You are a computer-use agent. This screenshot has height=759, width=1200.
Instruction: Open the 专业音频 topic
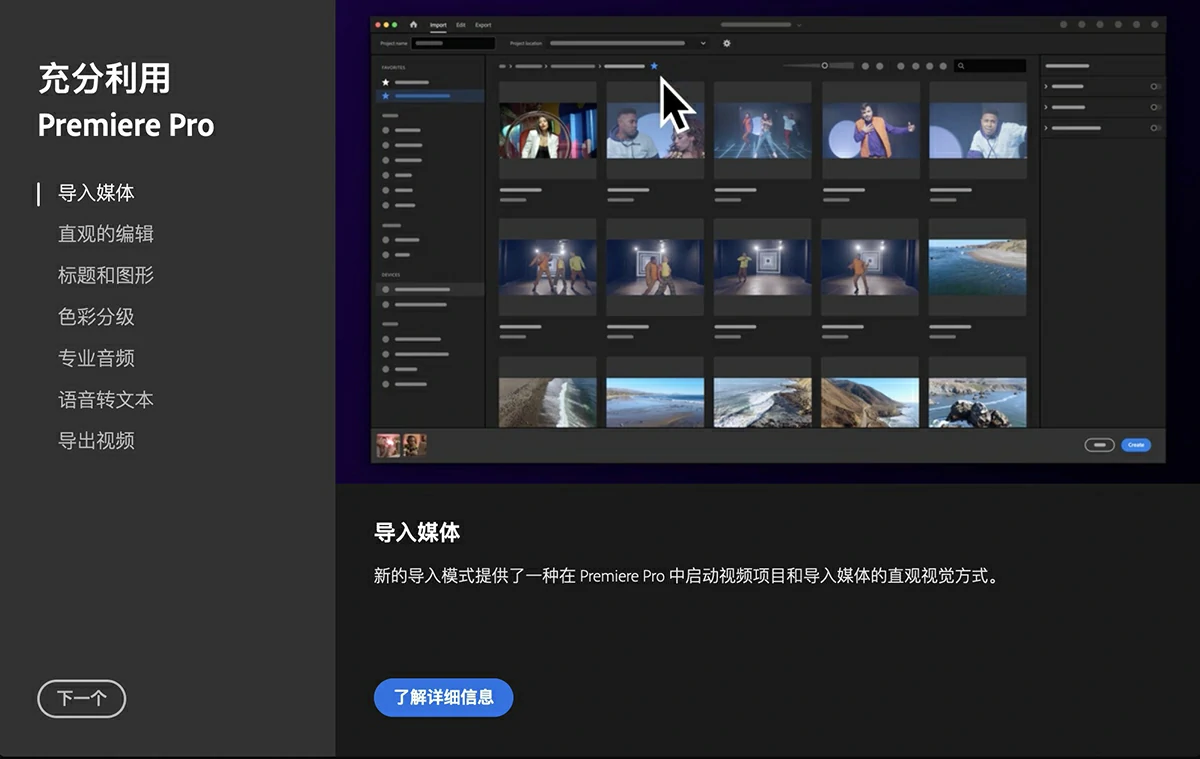pos(96,358)
